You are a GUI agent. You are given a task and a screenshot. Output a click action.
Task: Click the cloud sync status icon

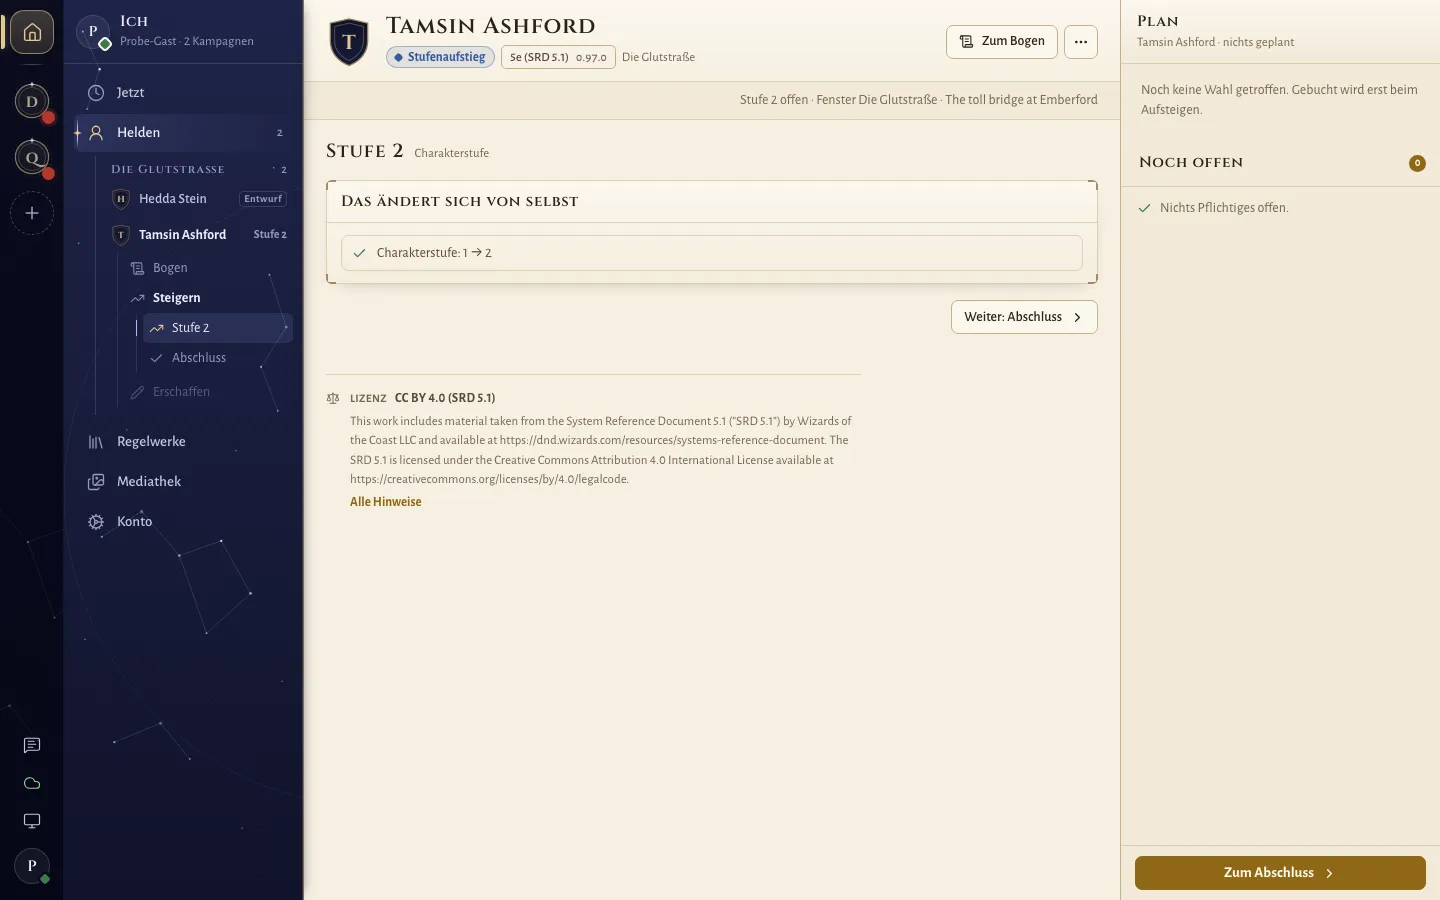(32, 783)
